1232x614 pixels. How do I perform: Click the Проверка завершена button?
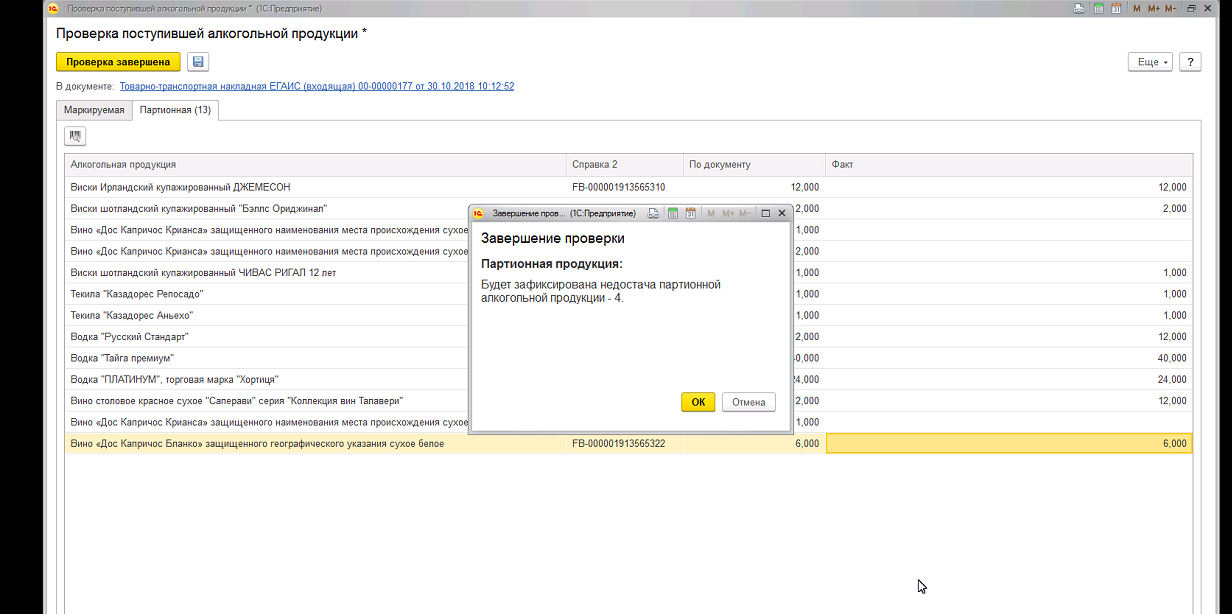coord(118,62)
